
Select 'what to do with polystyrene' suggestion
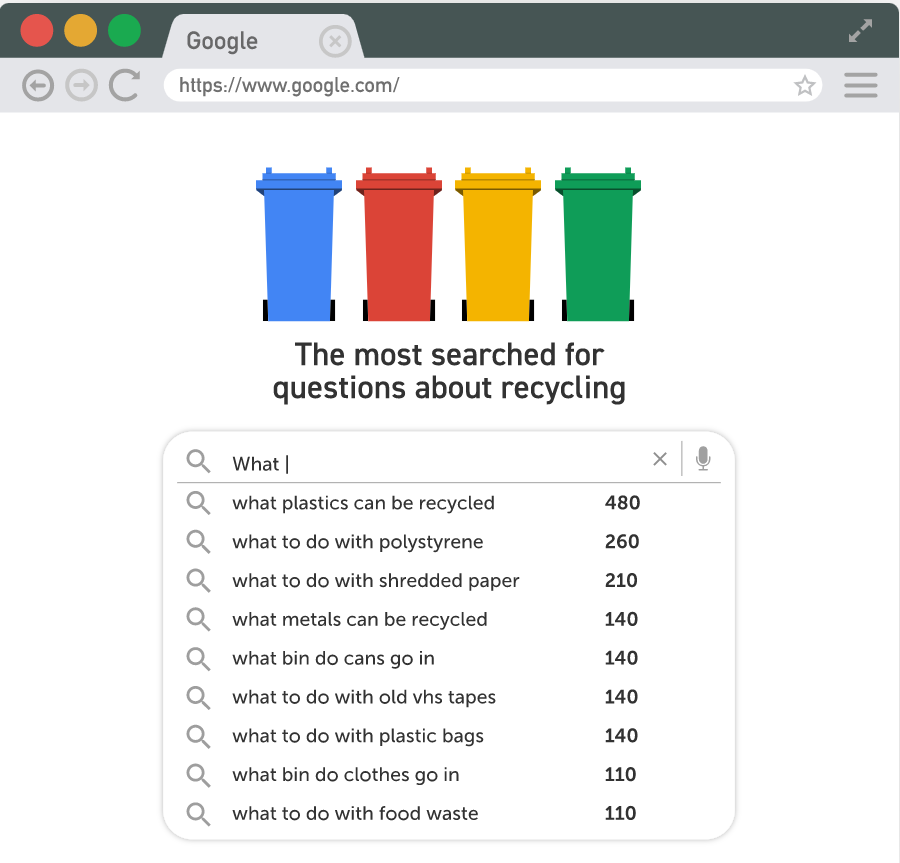(357, 542)
